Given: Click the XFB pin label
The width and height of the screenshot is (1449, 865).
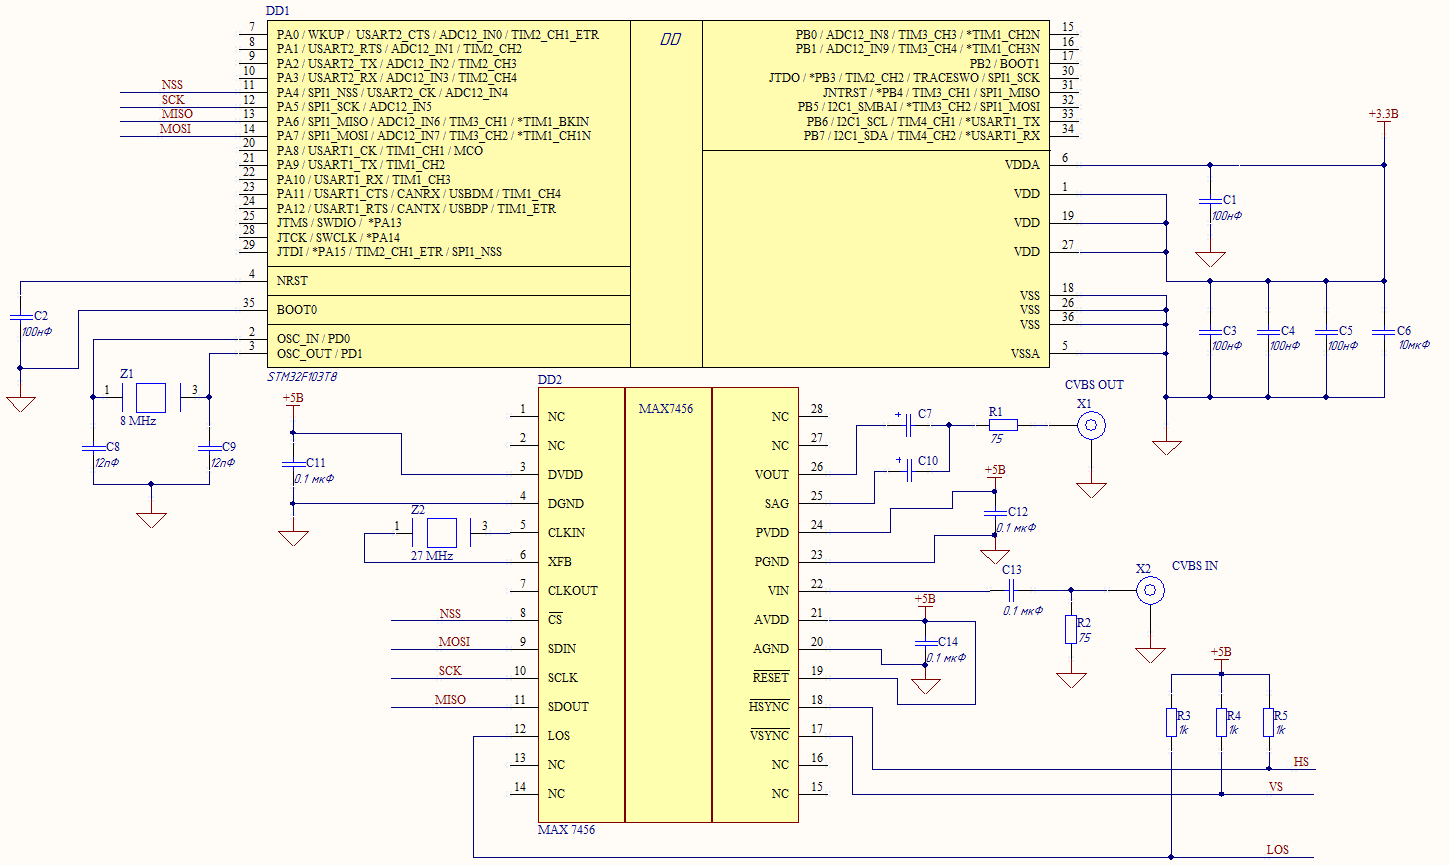Looking at the screenshot, I should (560, 562).
